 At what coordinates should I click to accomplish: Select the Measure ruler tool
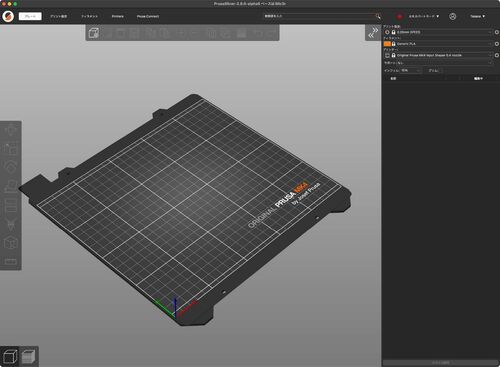(11, 261)
